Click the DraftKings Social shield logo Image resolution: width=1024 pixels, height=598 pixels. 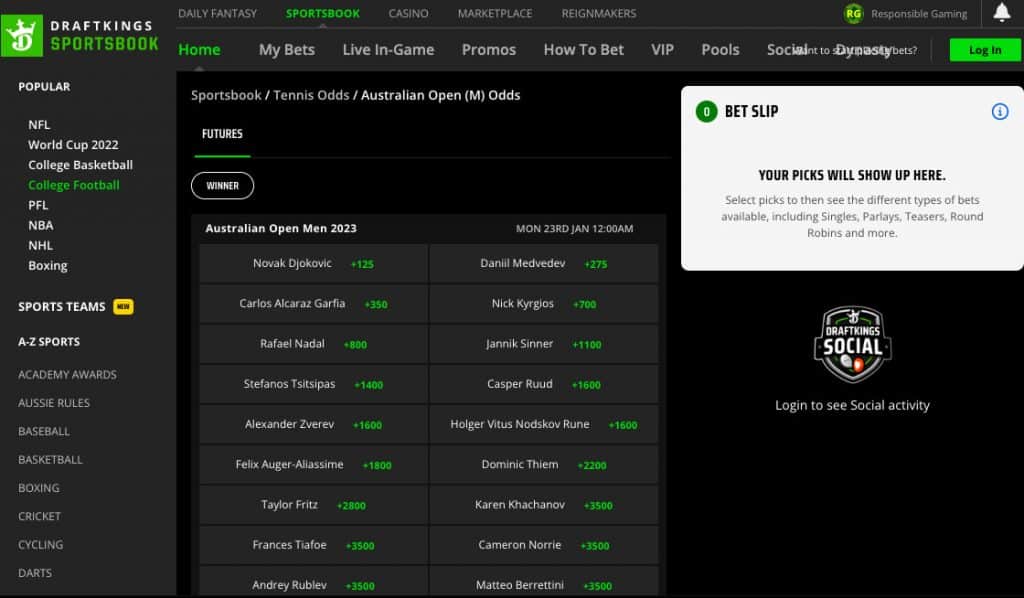[852, 344]
